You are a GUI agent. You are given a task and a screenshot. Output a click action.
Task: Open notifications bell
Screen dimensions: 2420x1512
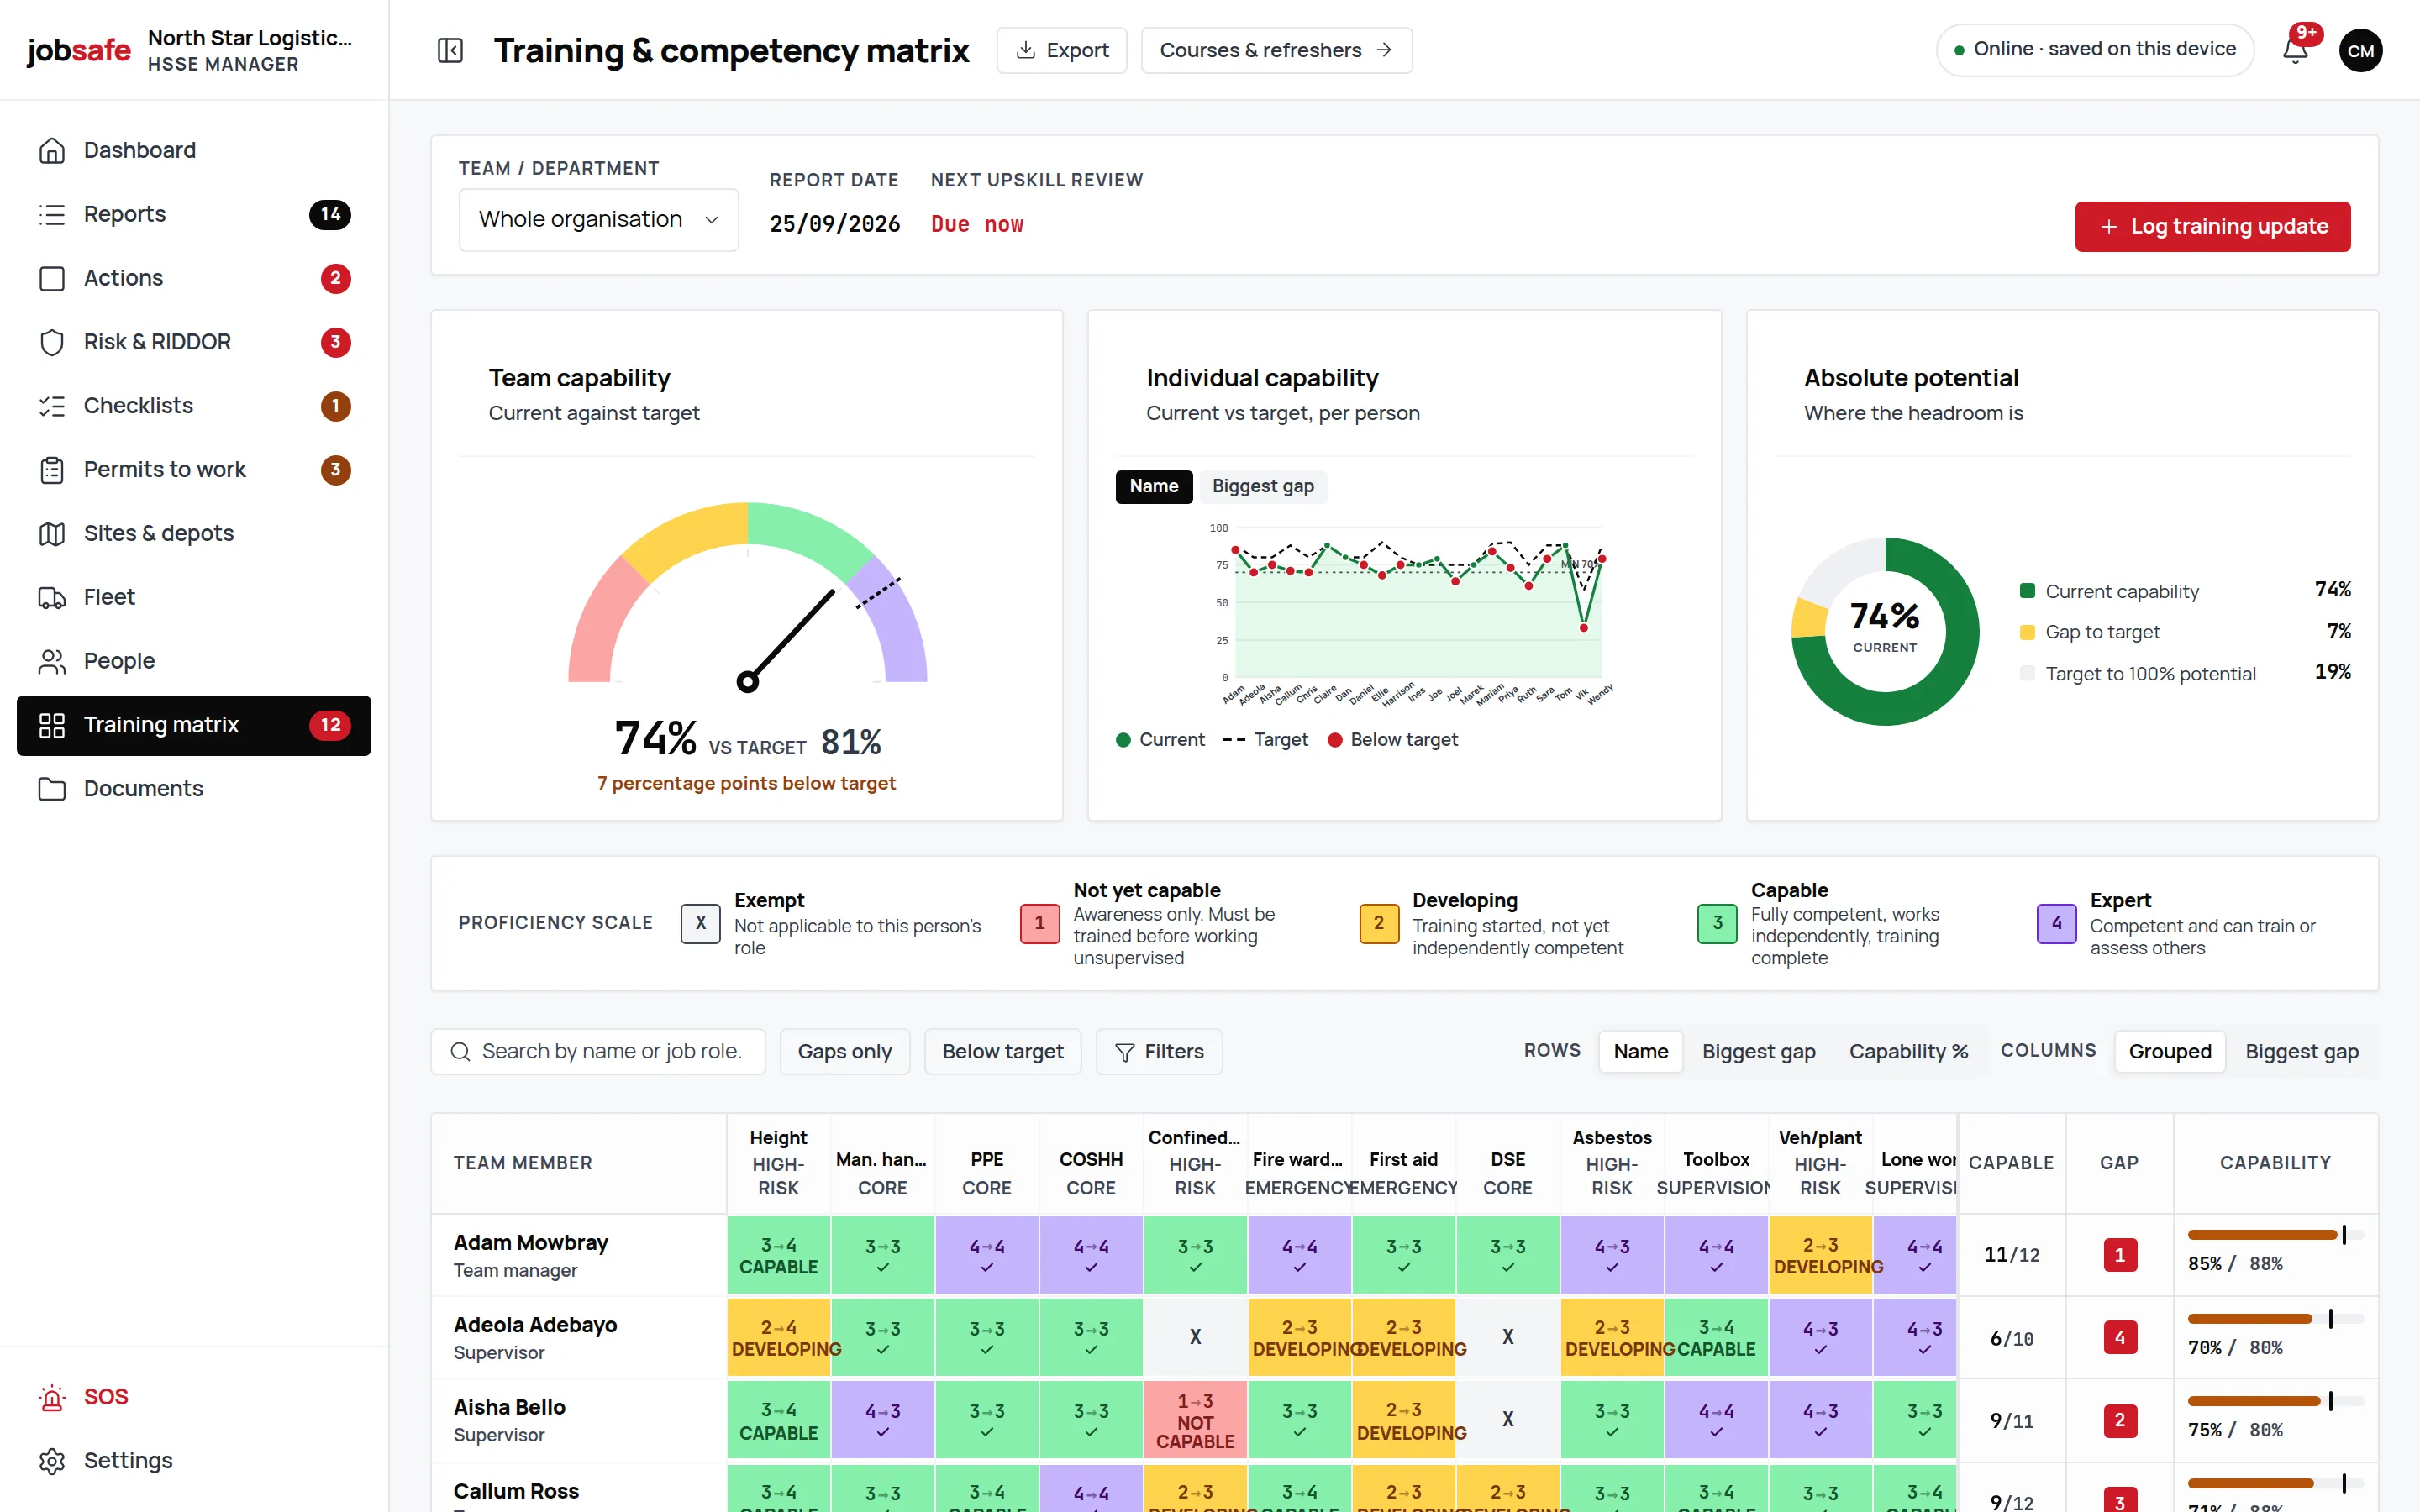pos(2296,50)
